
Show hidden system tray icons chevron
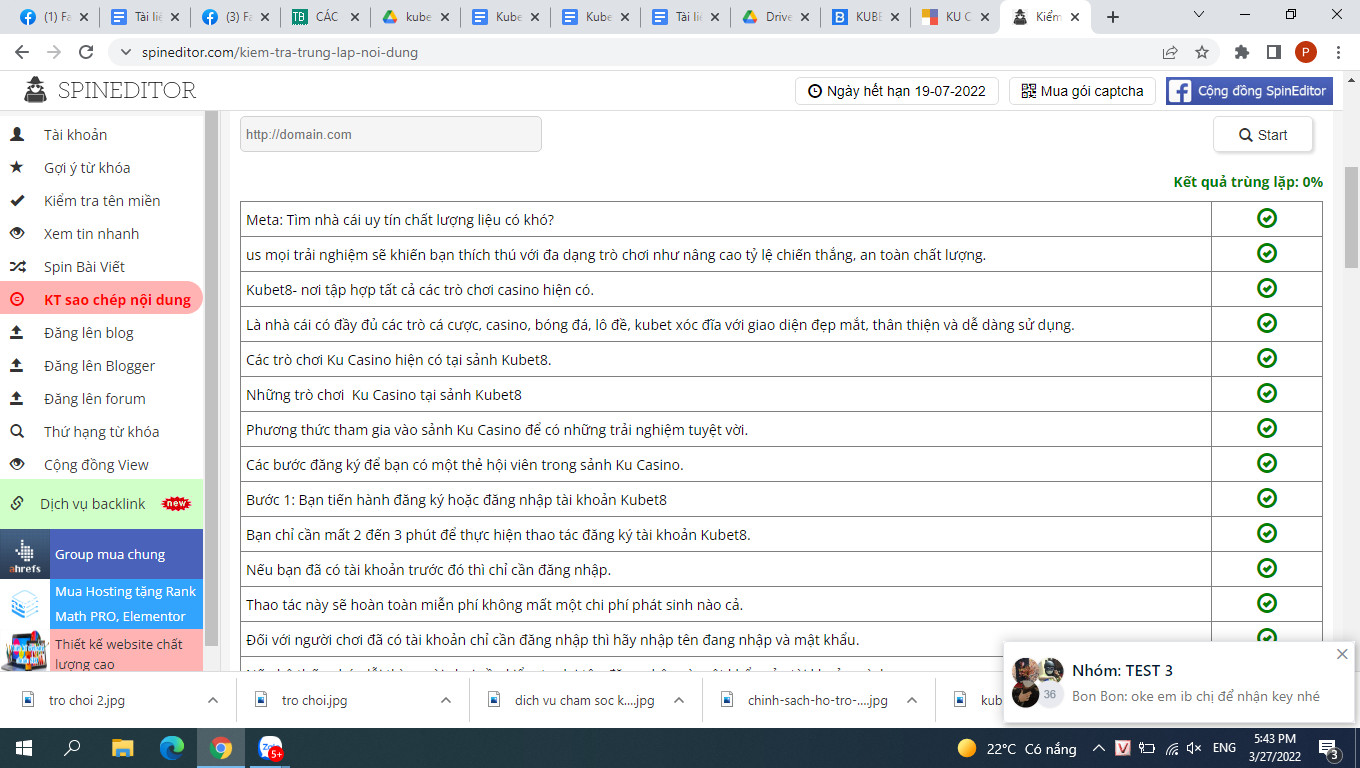[x=1098, y=748]
